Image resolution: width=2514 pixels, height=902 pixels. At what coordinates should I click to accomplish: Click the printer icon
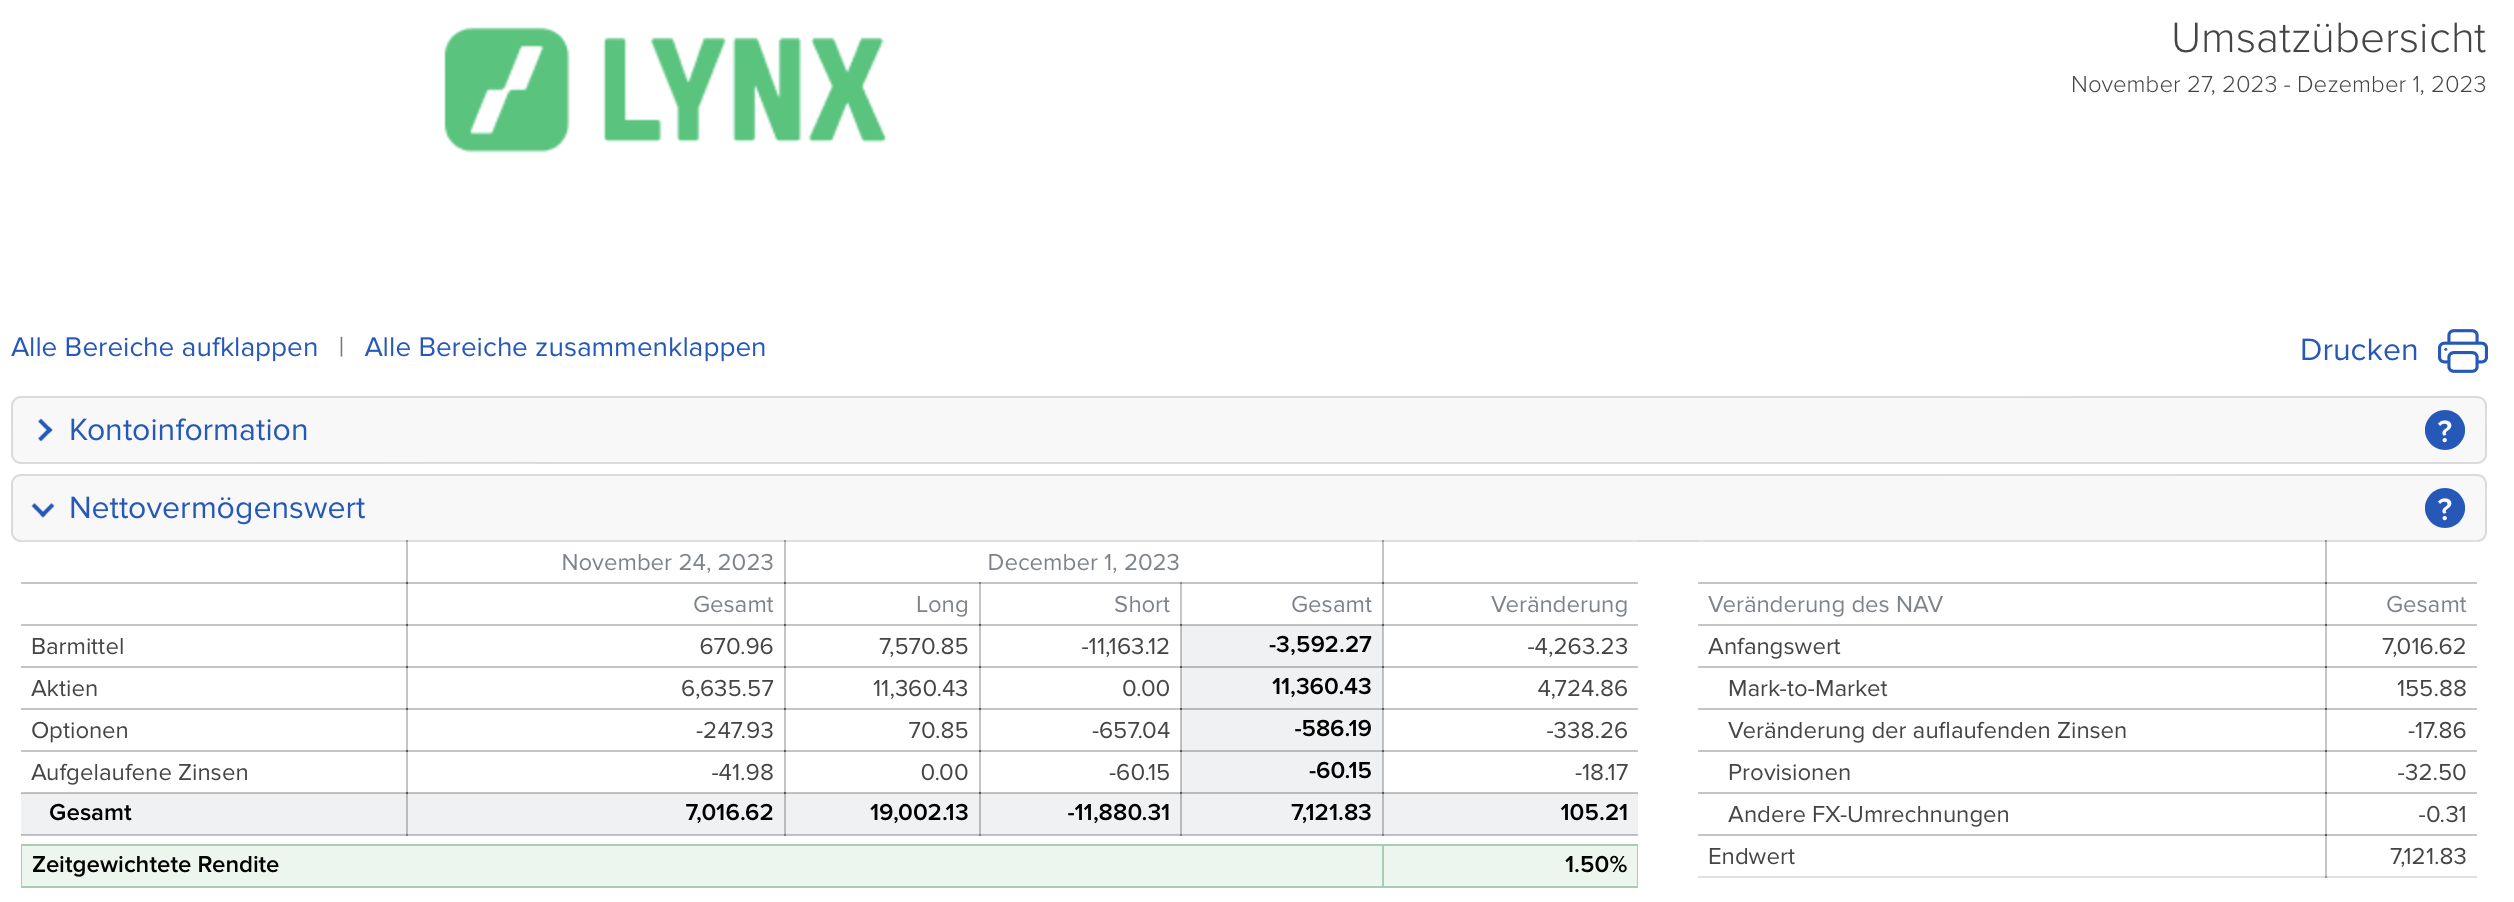tap(2462, 350)
